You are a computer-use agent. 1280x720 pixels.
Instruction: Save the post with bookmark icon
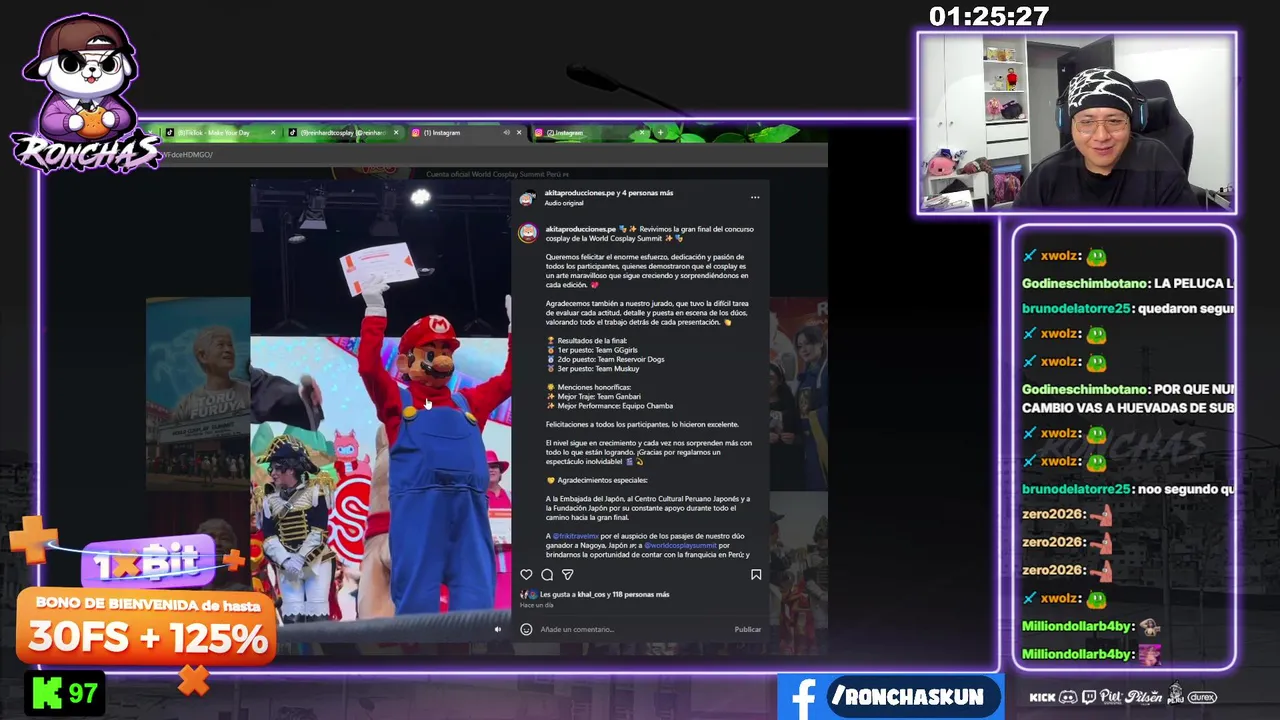[x=756, y=575]
